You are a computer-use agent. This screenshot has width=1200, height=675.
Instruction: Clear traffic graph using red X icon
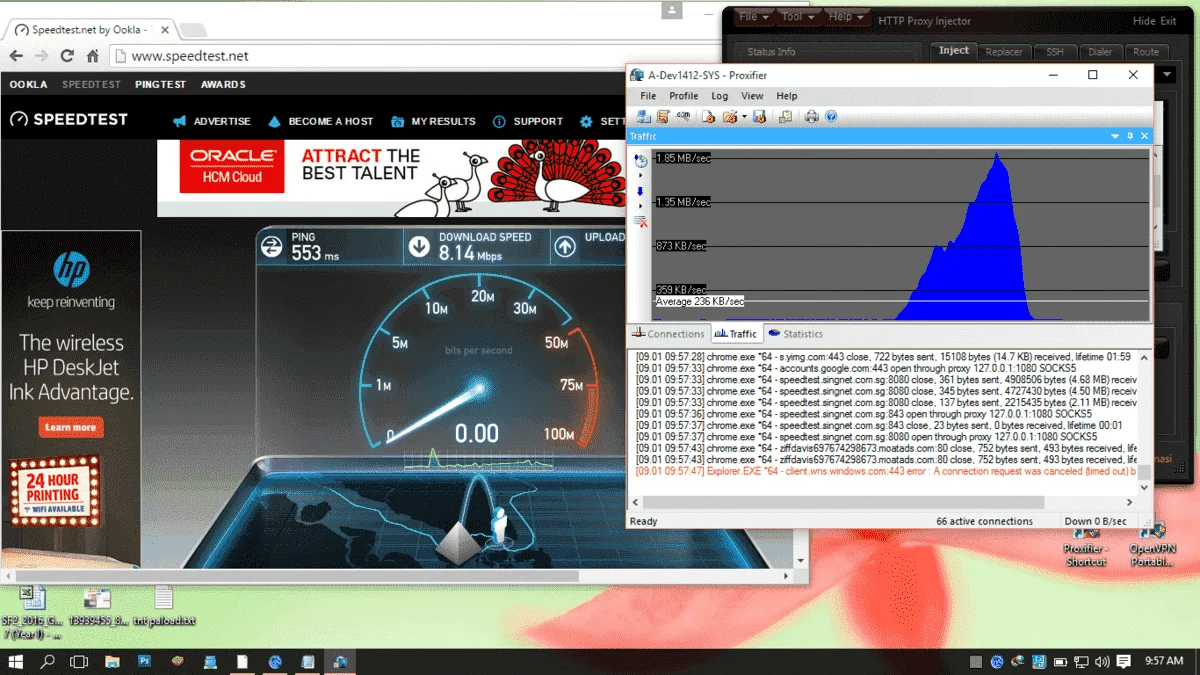(641, 222)
